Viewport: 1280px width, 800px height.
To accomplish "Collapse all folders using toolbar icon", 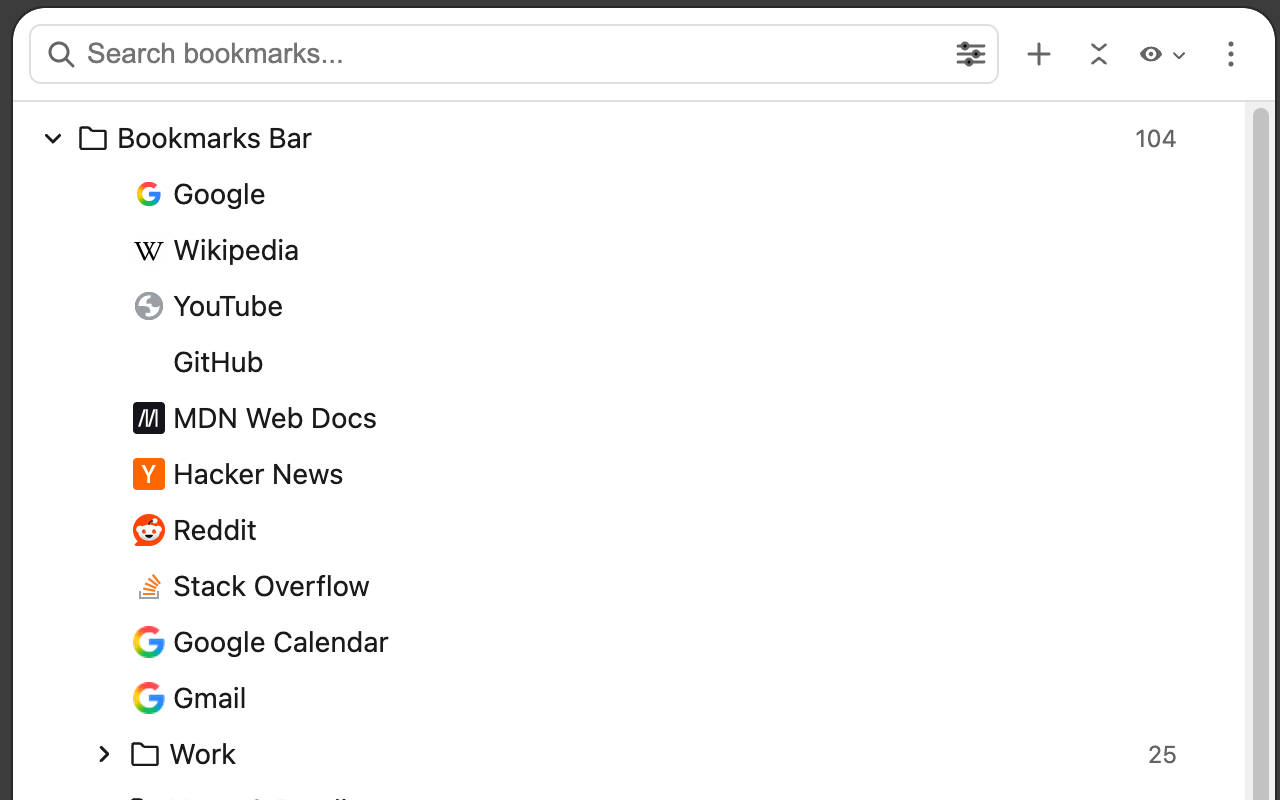I will pos(1098,54).
